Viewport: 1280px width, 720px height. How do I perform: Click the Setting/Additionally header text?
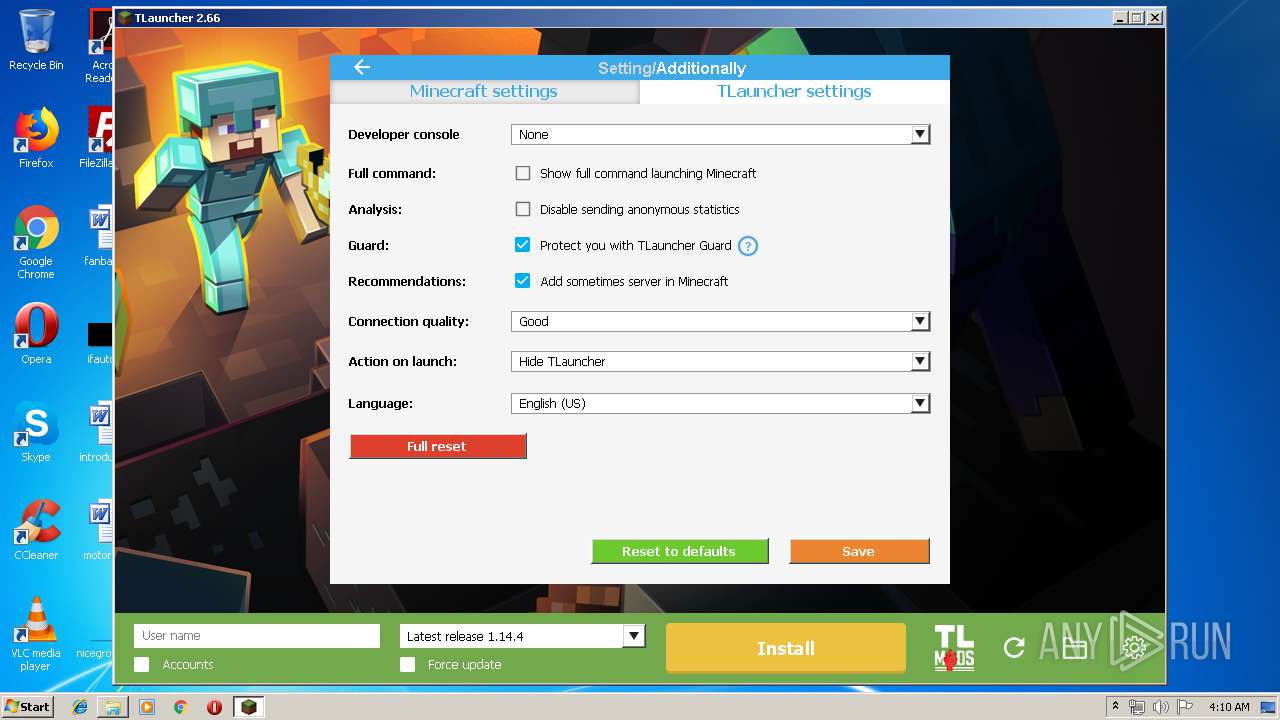tap(672, 68)
